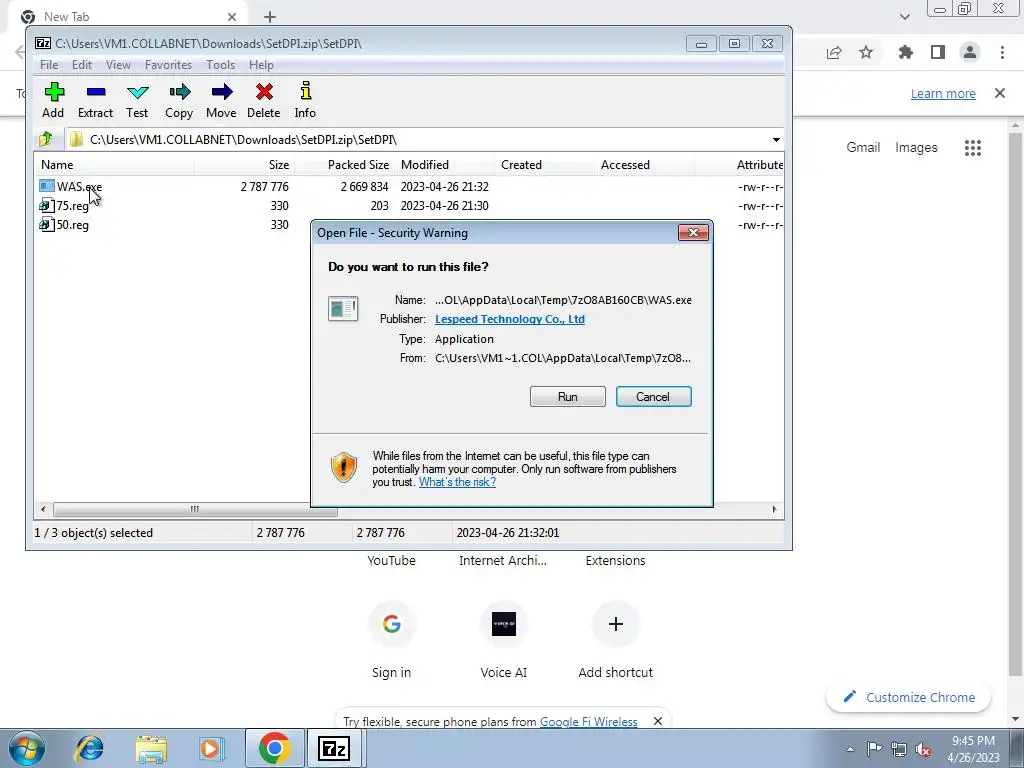Open the Favorites menu
The height and width of the screenshot is (768, 1024).
click(168, 65)
